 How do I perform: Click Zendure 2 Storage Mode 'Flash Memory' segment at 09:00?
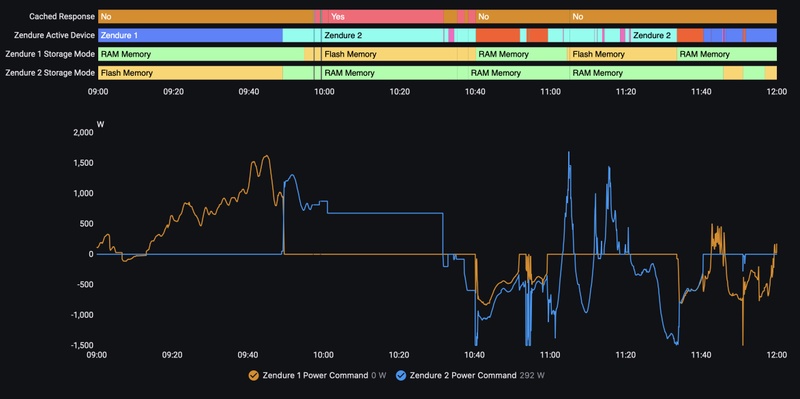click(190, 73)
